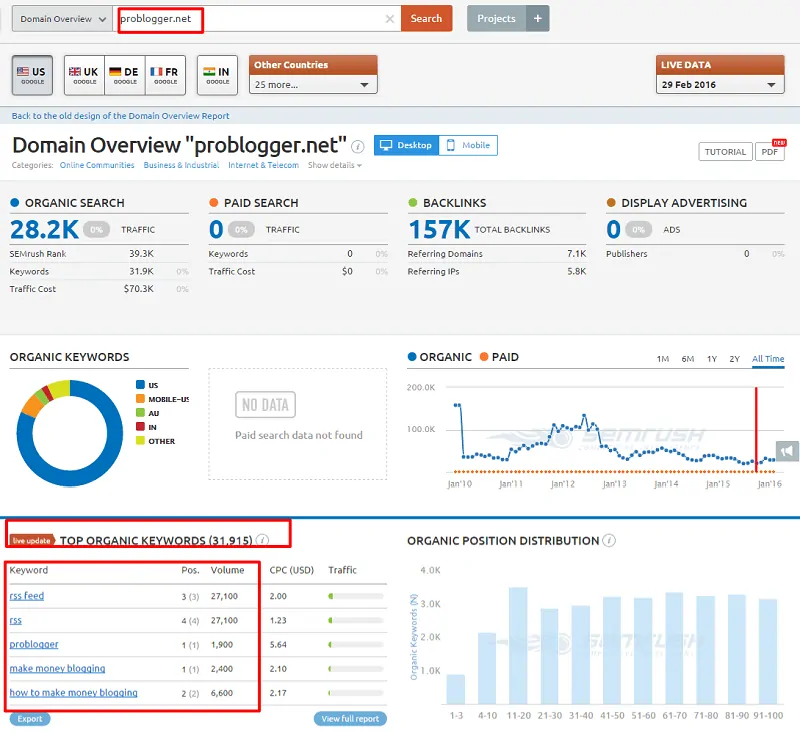Click the 28.2K organic traffic value

pos(44,230)
